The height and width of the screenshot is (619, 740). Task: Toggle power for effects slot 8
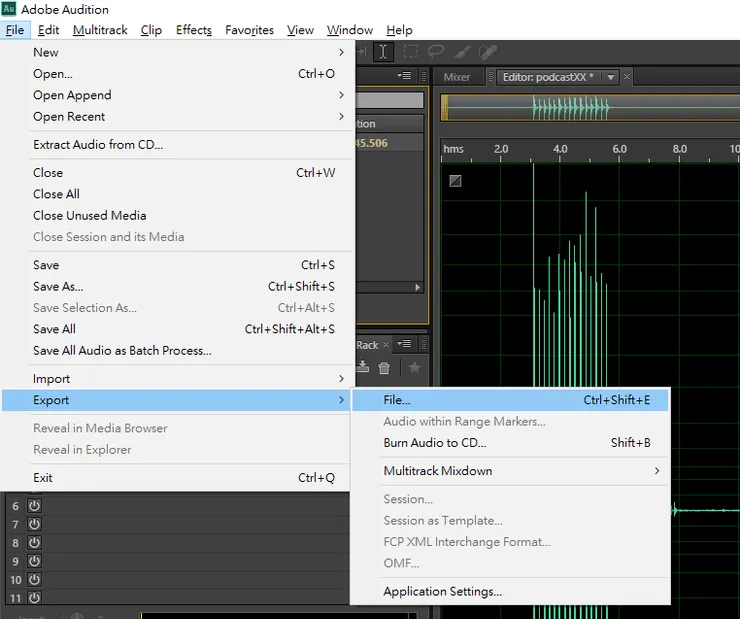coord(34,543)
